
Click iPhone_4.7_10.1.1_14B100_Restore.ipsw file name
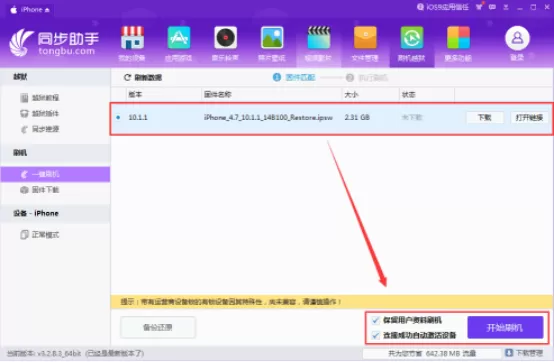268,118
